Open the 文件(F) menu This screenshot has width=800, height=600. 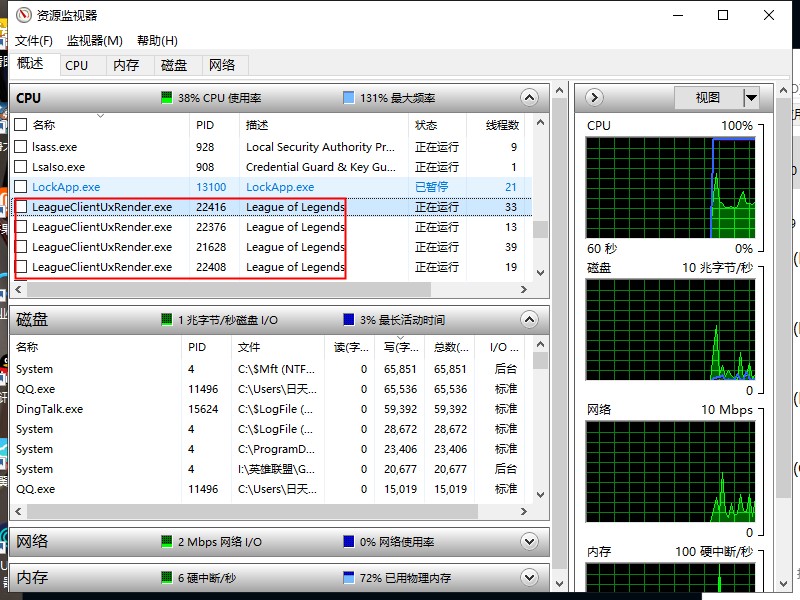34,41
